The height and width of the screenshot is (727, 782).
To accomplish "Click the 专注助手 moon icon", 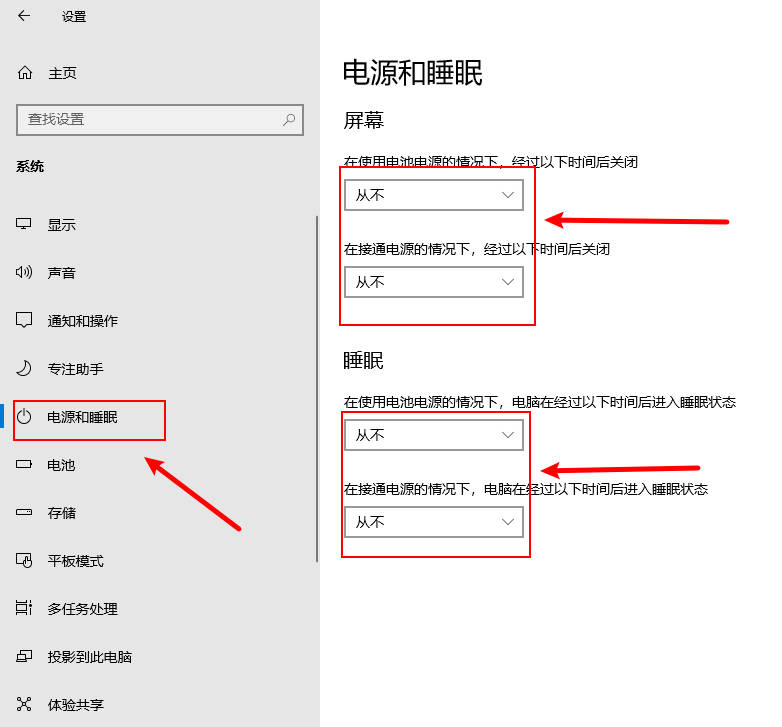I will point(23,368).
